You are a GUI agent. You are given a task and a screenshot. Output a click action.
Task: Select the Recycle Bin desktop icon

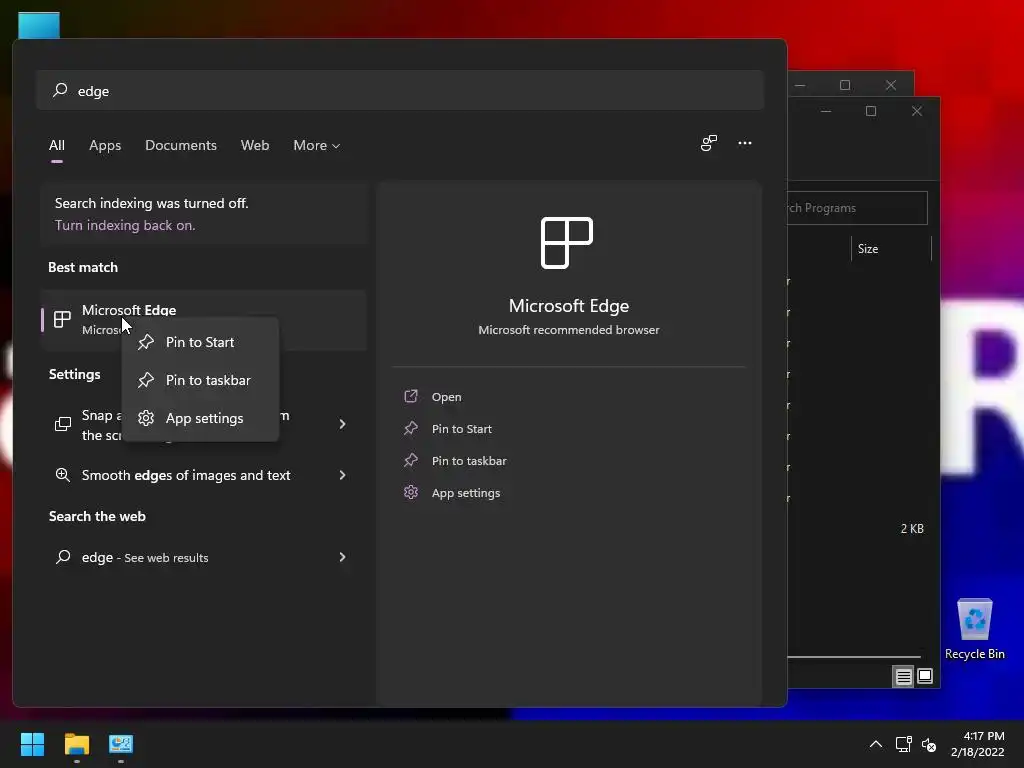click(974, 629)
